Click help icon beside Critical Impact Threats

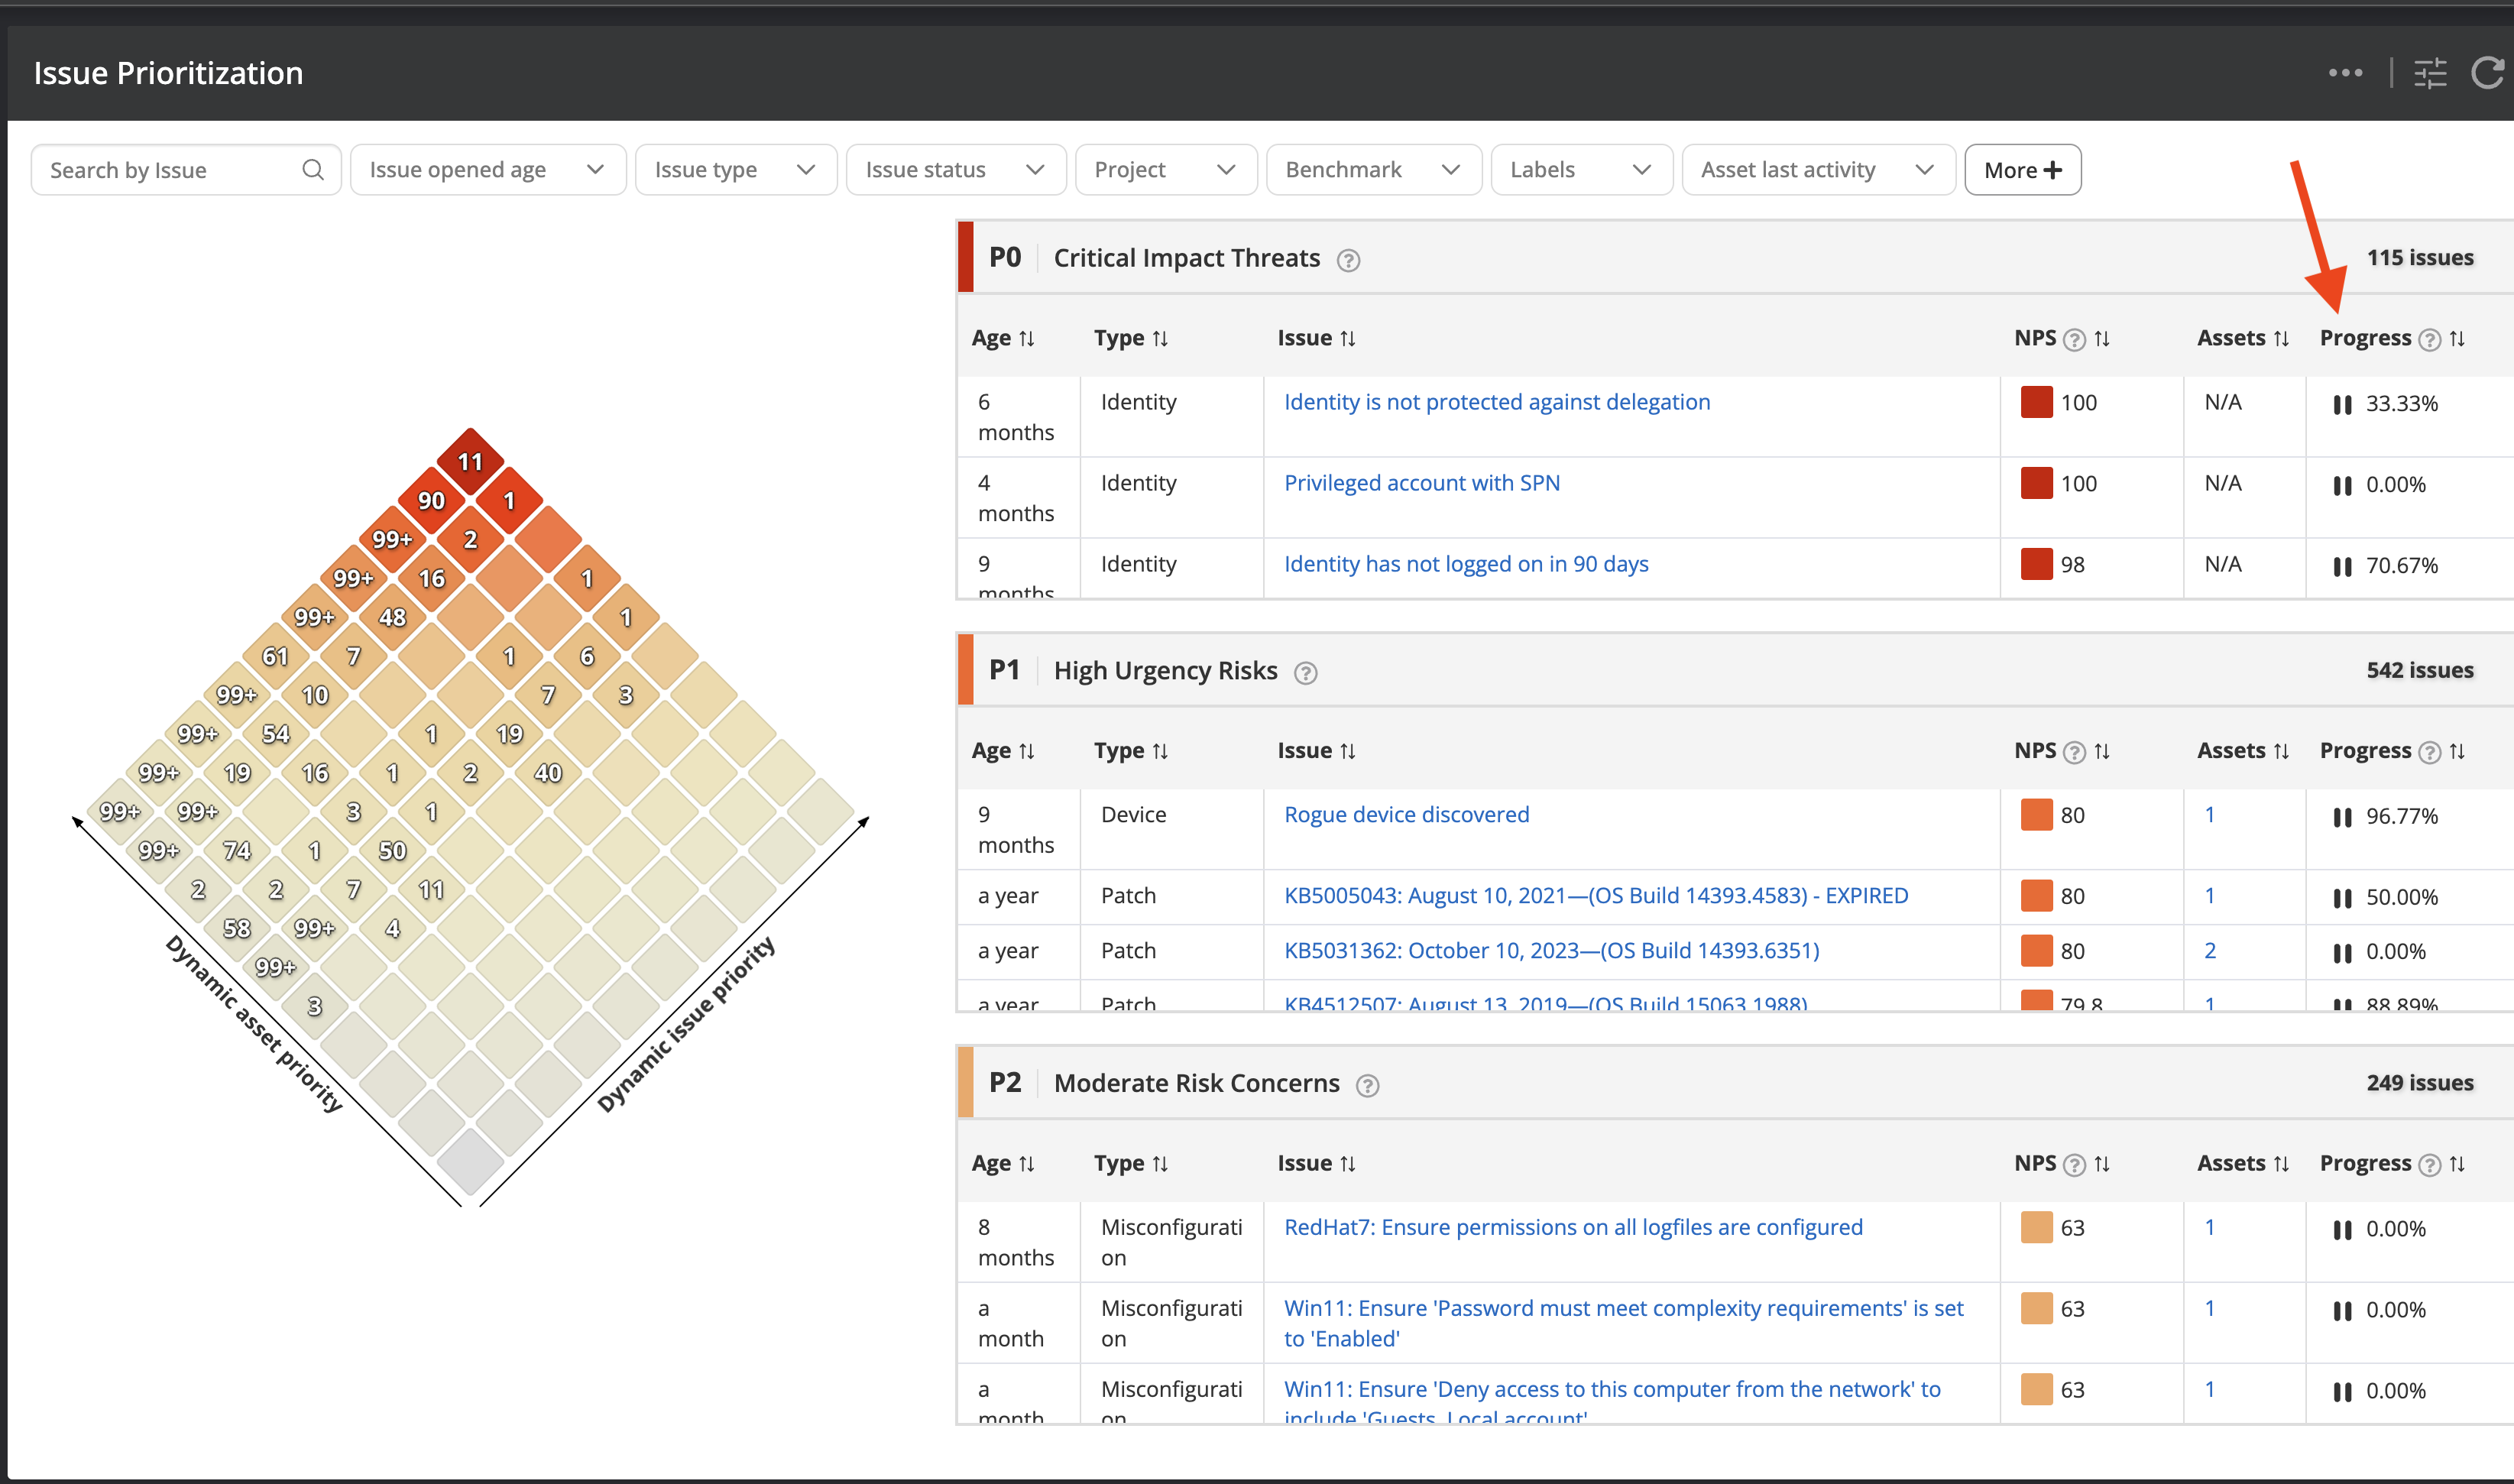tap(1348, 260)
